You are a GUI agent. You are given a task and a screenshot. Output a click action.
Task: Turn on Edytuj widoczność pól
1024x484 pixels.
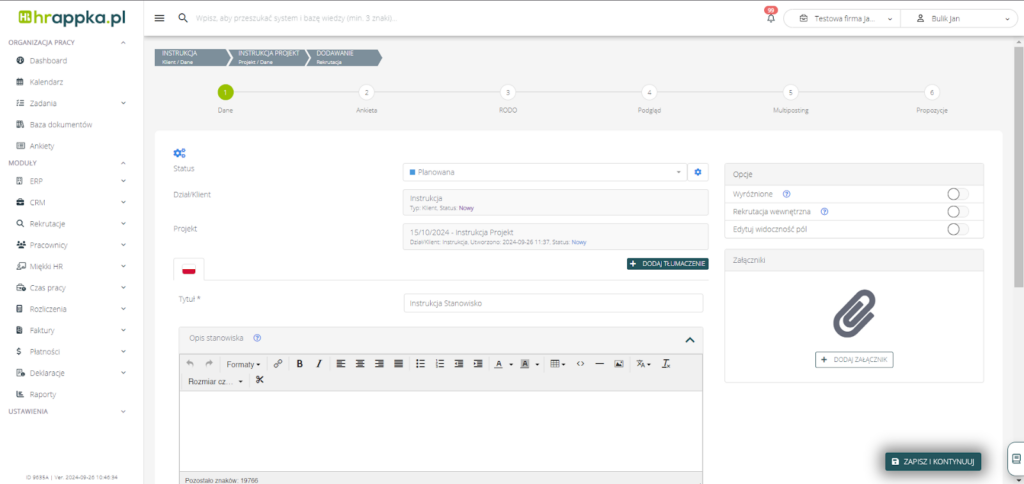click(957, 229)
